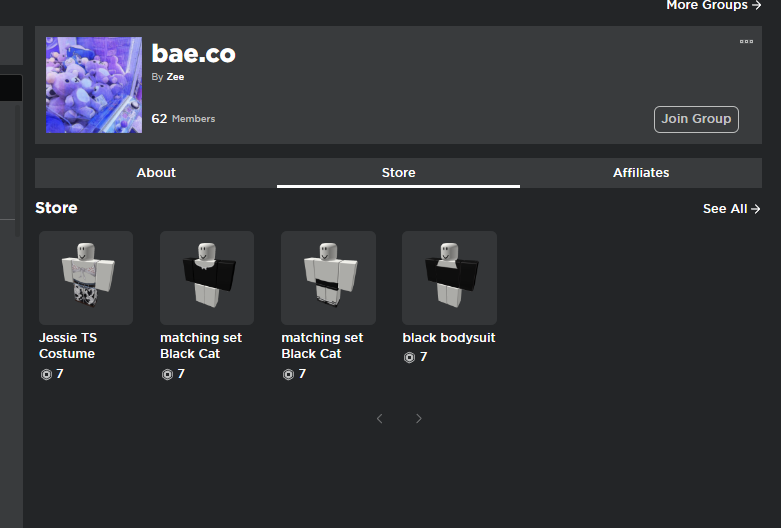The width and height of the screenshot is (781, 528).
Task: Click the Store section heading
Action: point(56,208)
